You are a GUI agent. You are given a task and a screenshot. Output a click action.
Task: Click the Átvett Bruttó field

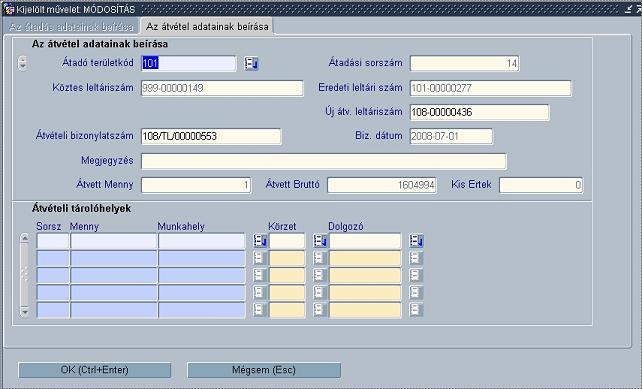point(382,185)
